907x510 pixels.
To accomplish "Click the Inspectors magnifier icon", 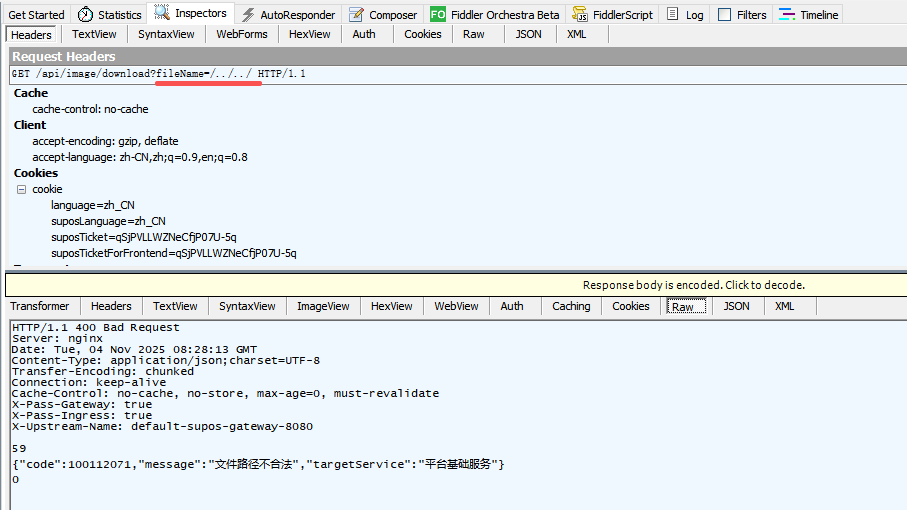I will (x=161, y=14).
